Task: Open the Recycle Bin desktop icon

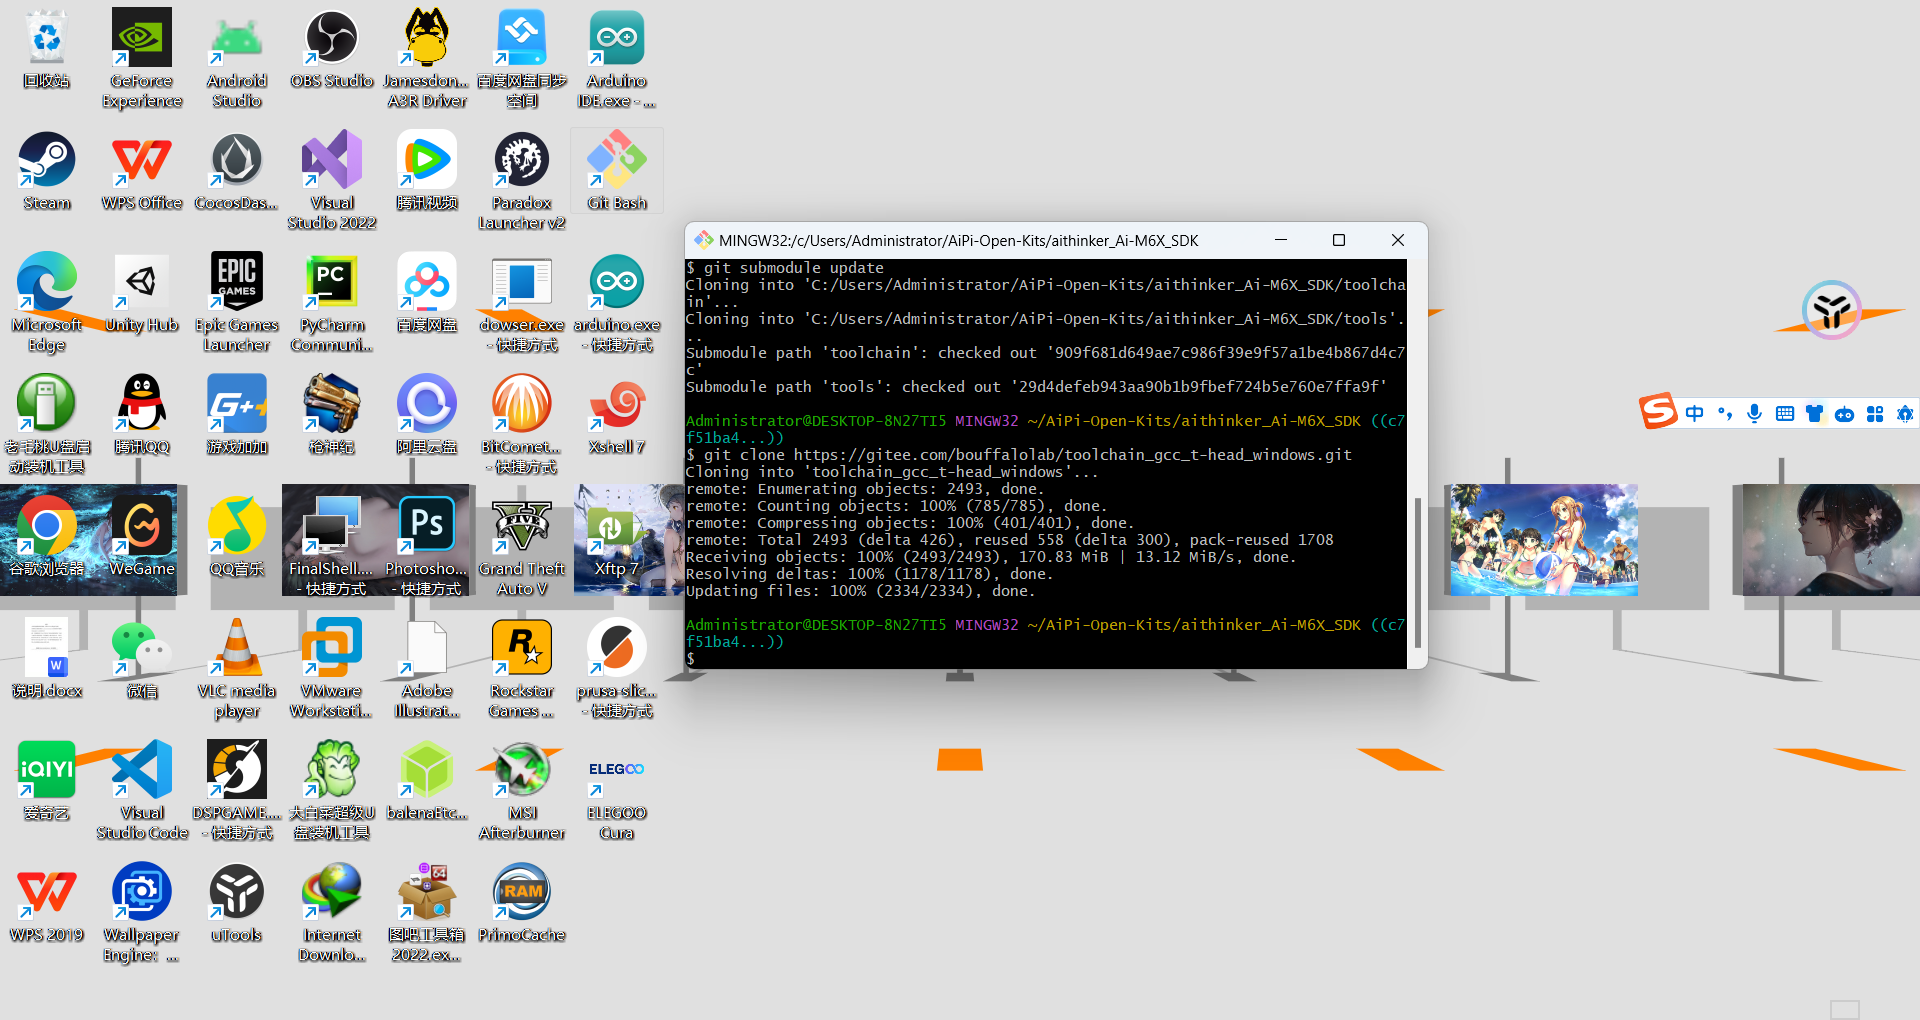Action: tap(47, 50)
